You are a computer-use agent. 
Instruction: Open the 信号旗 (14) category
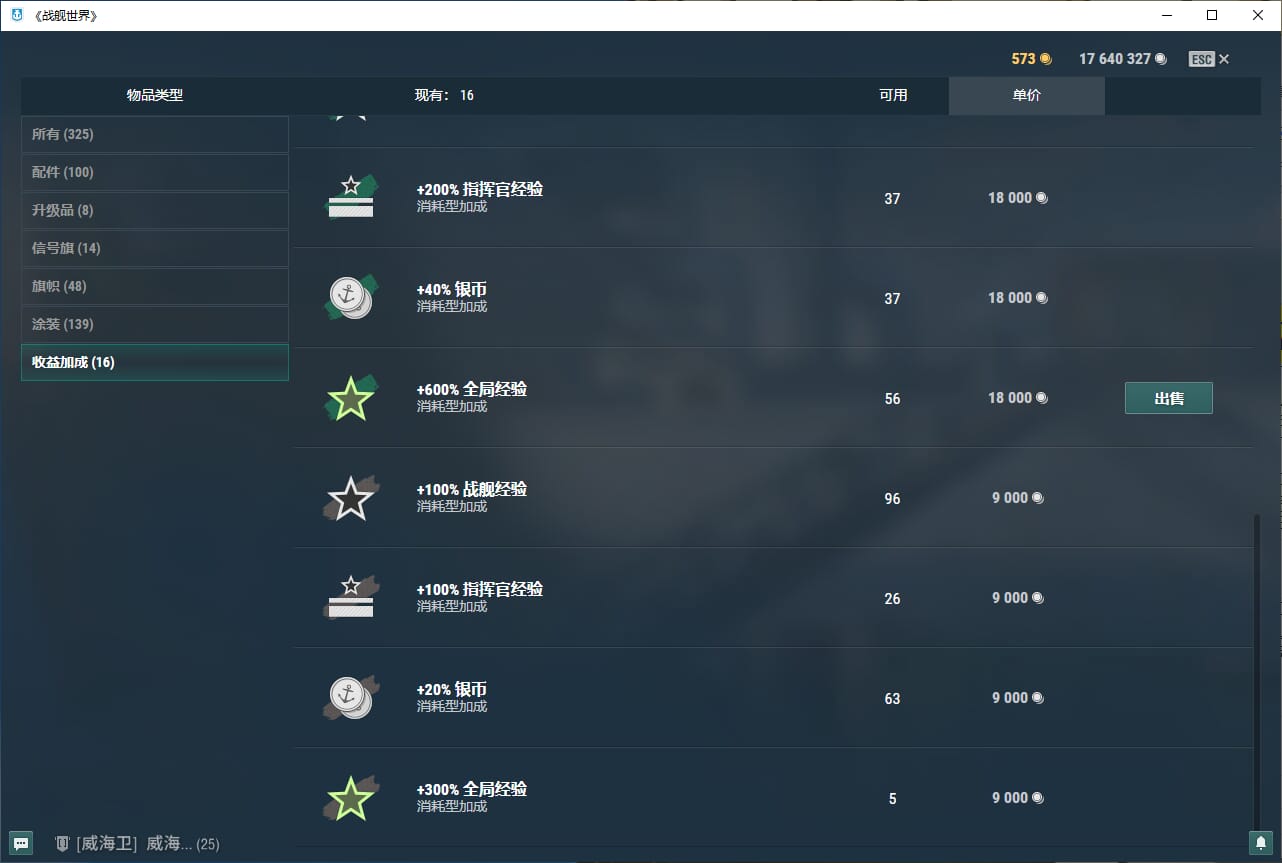tap(155, 248)
